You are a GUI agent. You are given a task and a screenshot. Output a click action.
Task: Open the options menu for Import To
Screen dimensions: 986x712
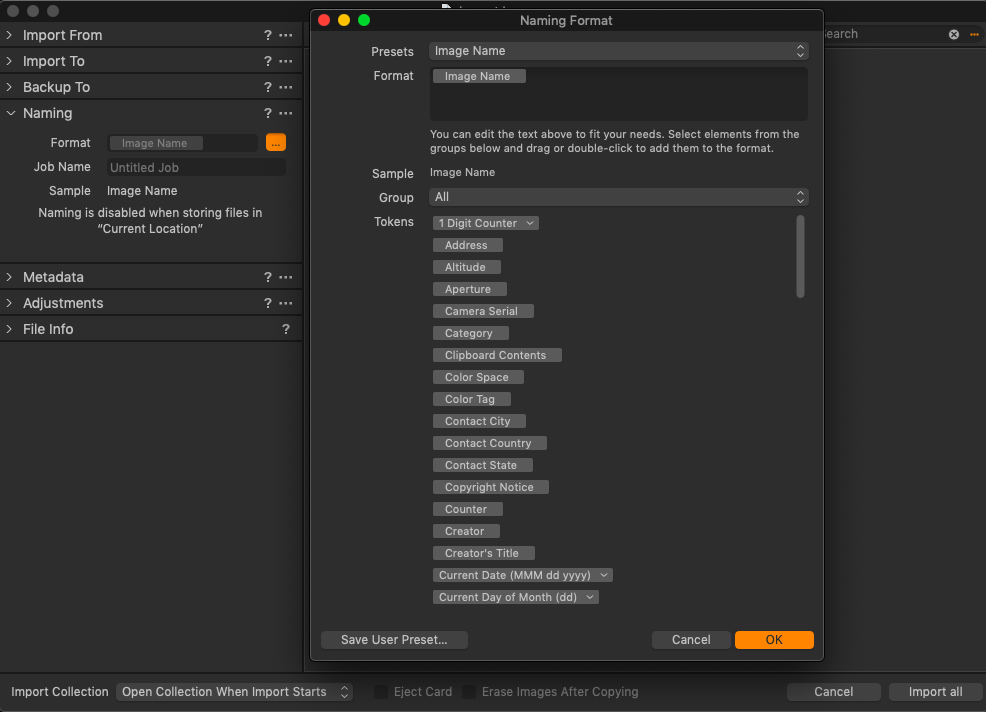tap(286, 61)
